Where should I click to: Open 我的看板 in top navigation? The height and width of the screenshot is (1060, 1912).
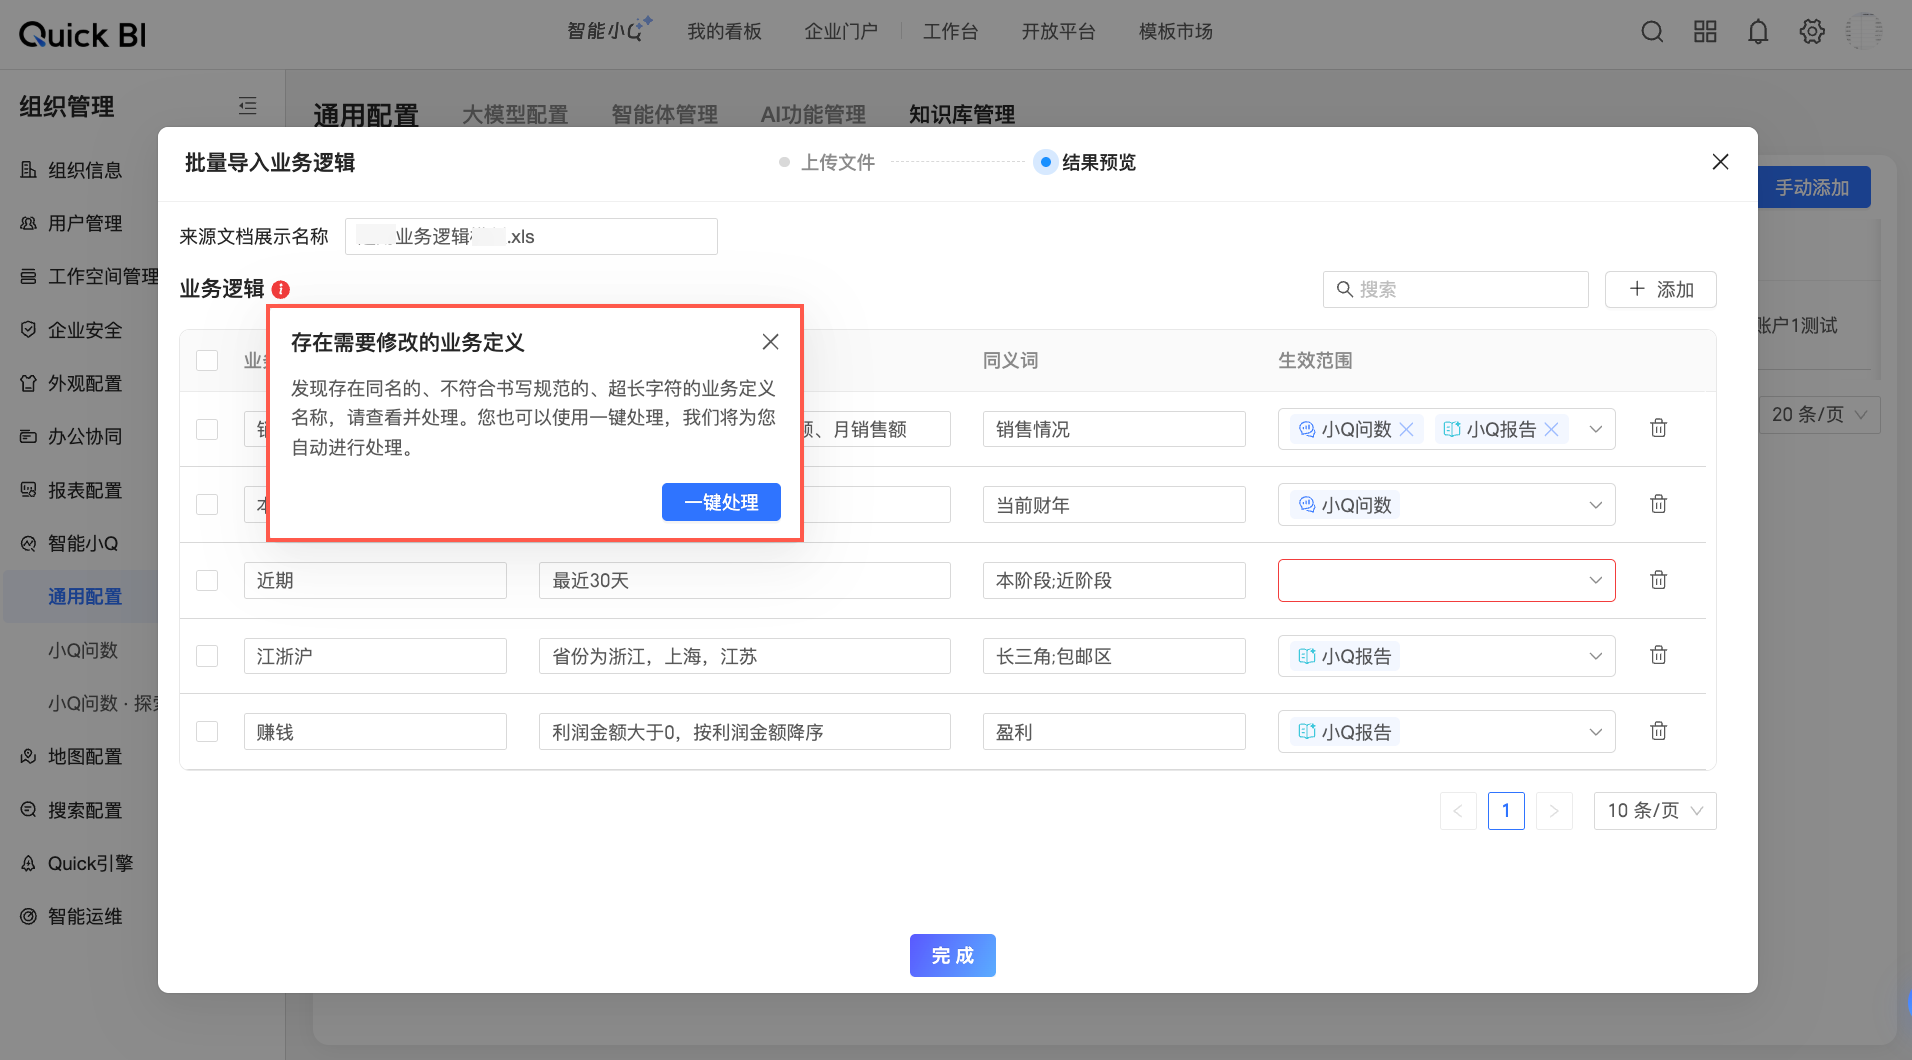click(x=724, y=31)
